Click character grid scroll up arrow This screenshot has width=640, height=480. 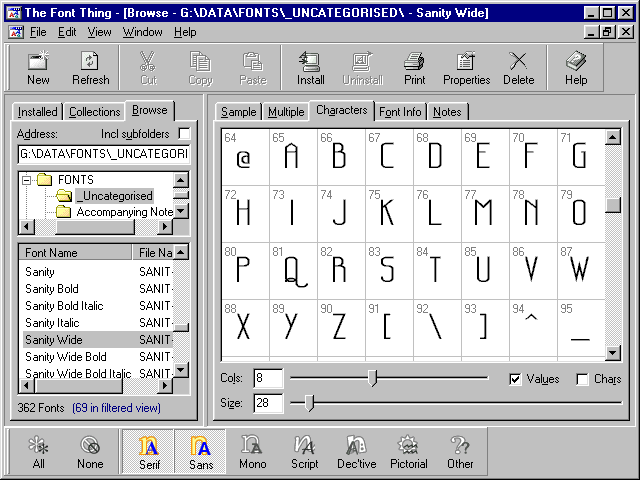coord(613,138)
